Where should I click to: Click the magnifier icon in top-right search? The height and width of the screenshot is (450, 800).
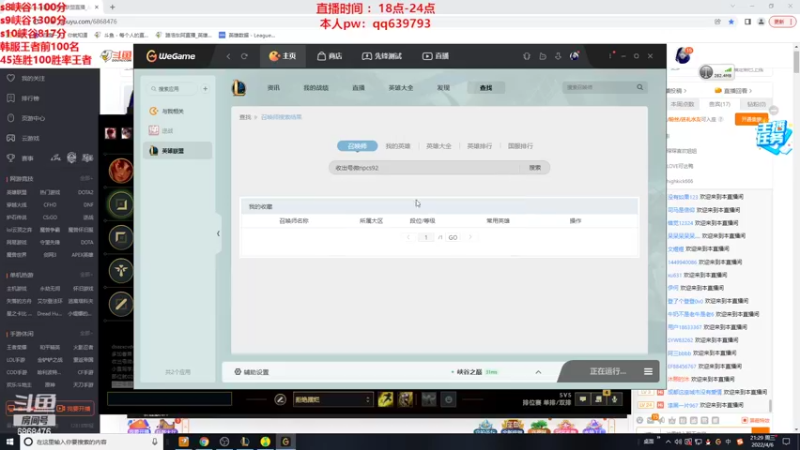point(640,87)
